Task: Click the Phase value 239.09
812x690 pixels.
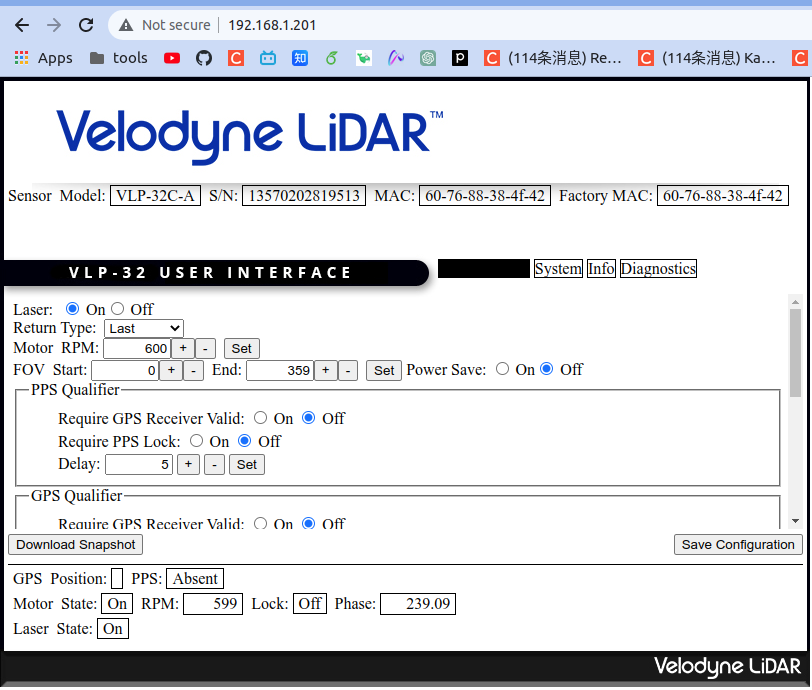Action: 418,604
